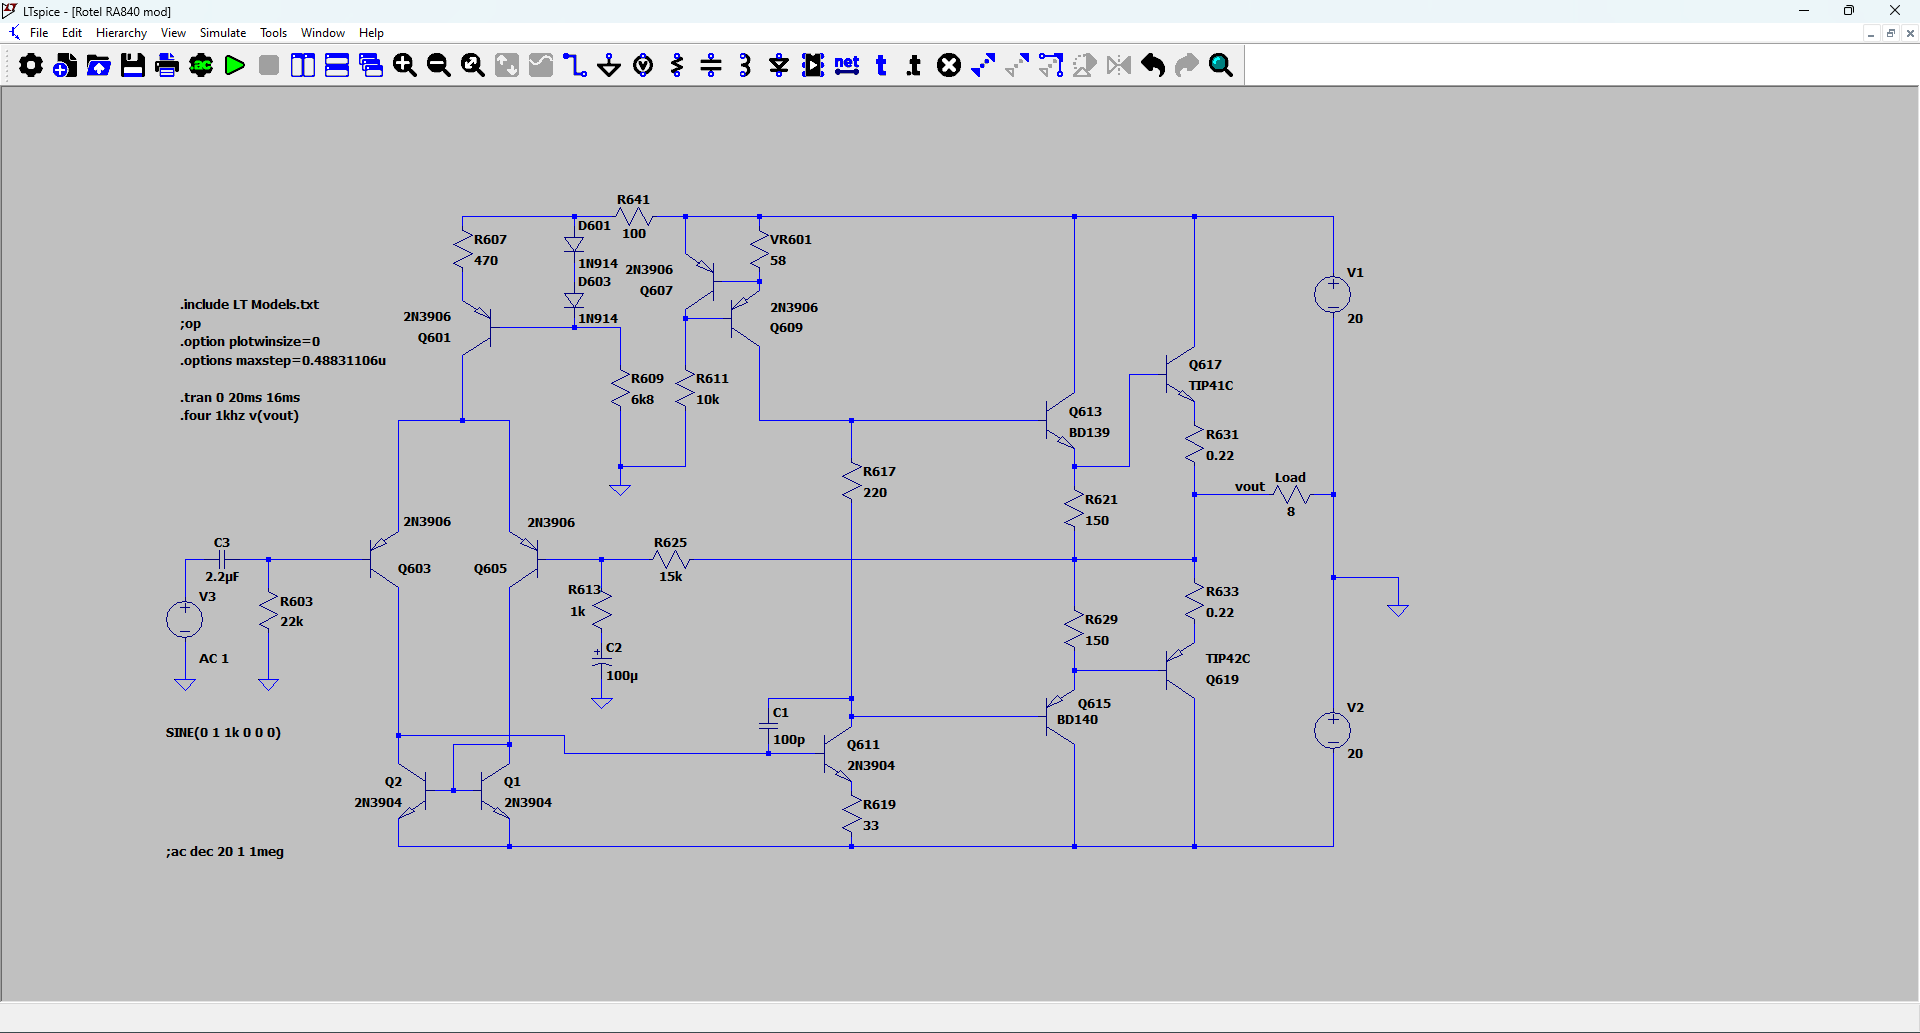Open the Window menu

(x=323, y=33)
